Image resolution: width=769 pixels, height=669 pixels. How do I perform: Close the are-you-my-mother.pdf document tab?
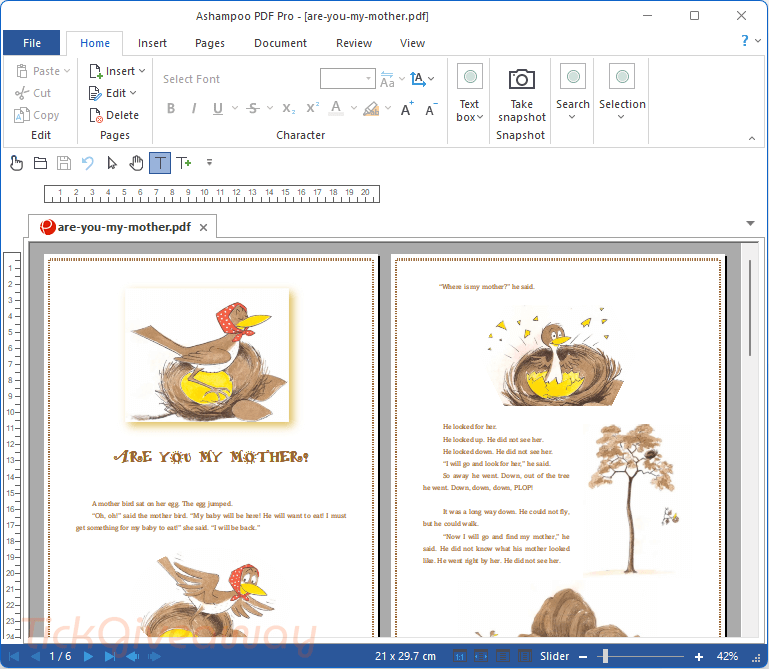tap(204, 228)
